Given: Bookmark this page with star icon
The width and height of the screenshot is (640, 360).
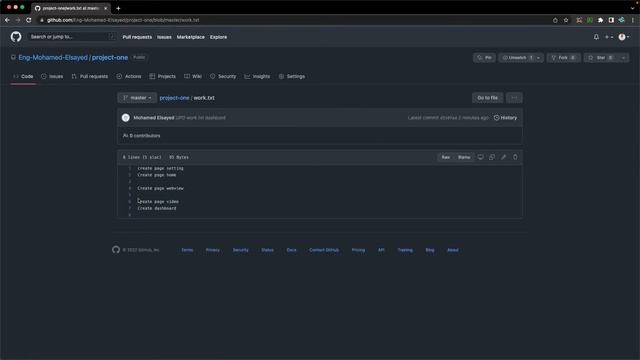Looking at the screenshot, I should [x=566, y=20].
